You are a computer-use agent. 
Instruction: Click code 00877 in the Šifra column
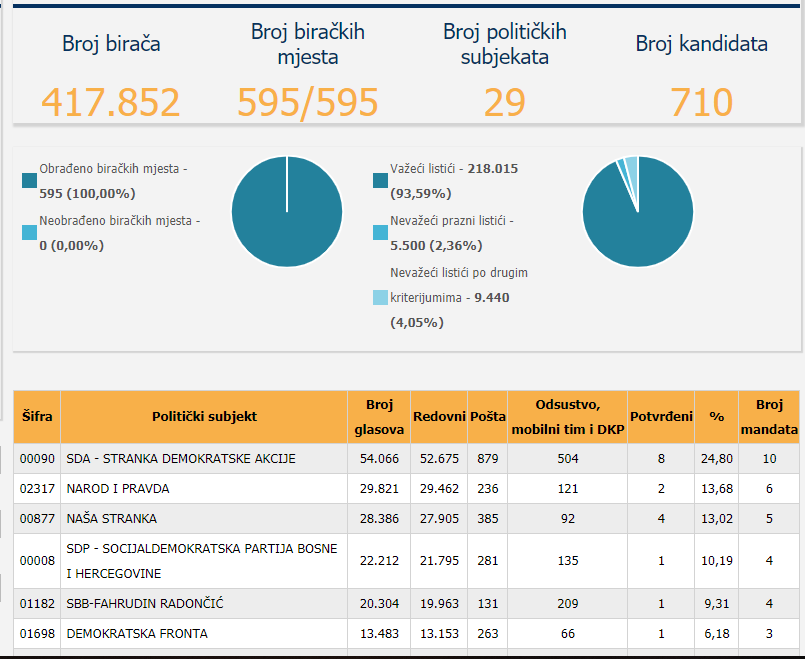(x=37, y=519)
